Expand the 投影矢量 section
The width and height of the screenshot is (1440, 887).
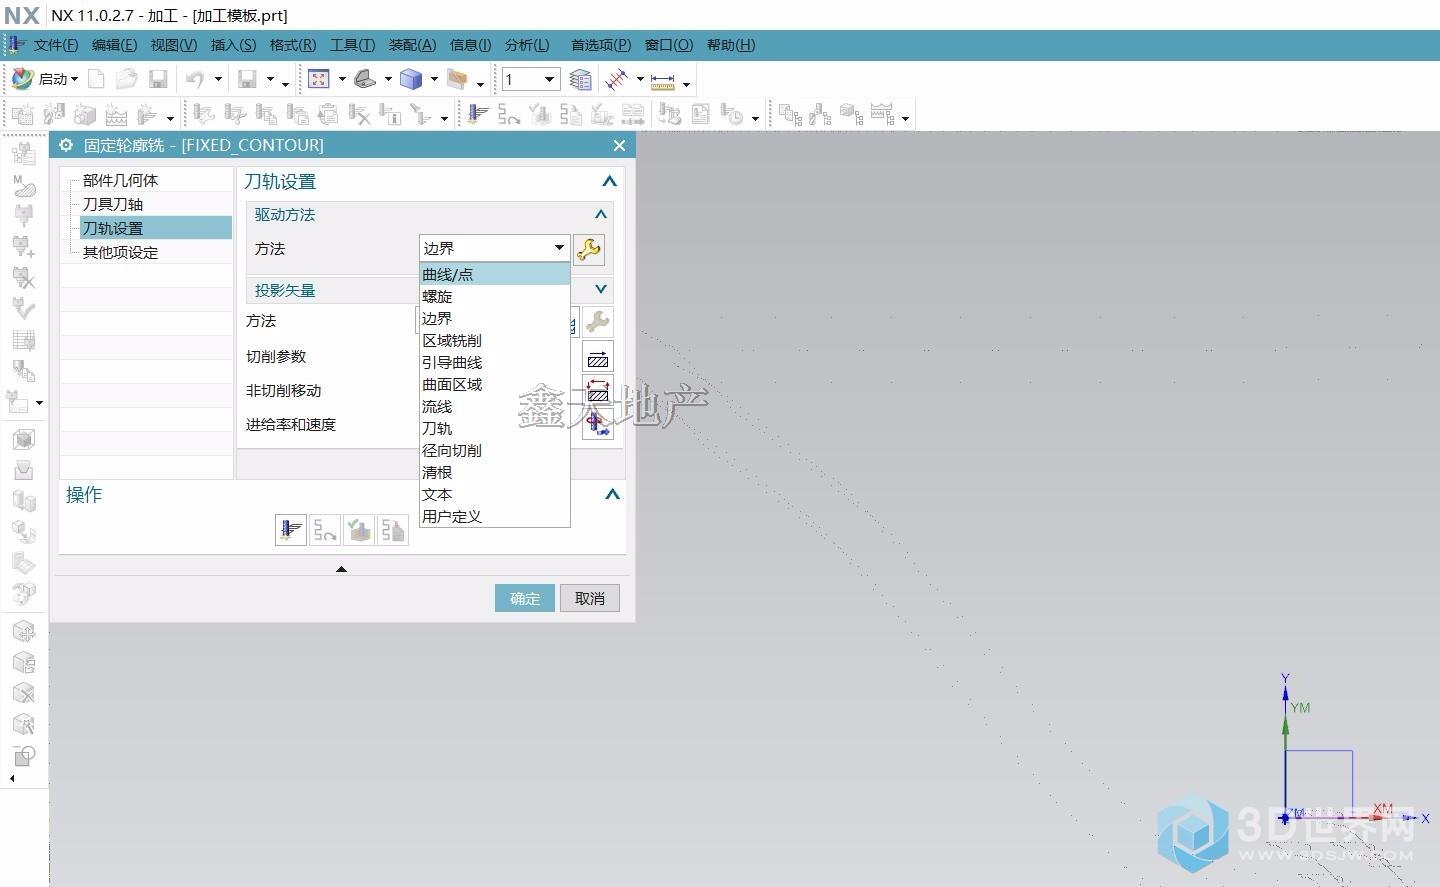[600, 290]
